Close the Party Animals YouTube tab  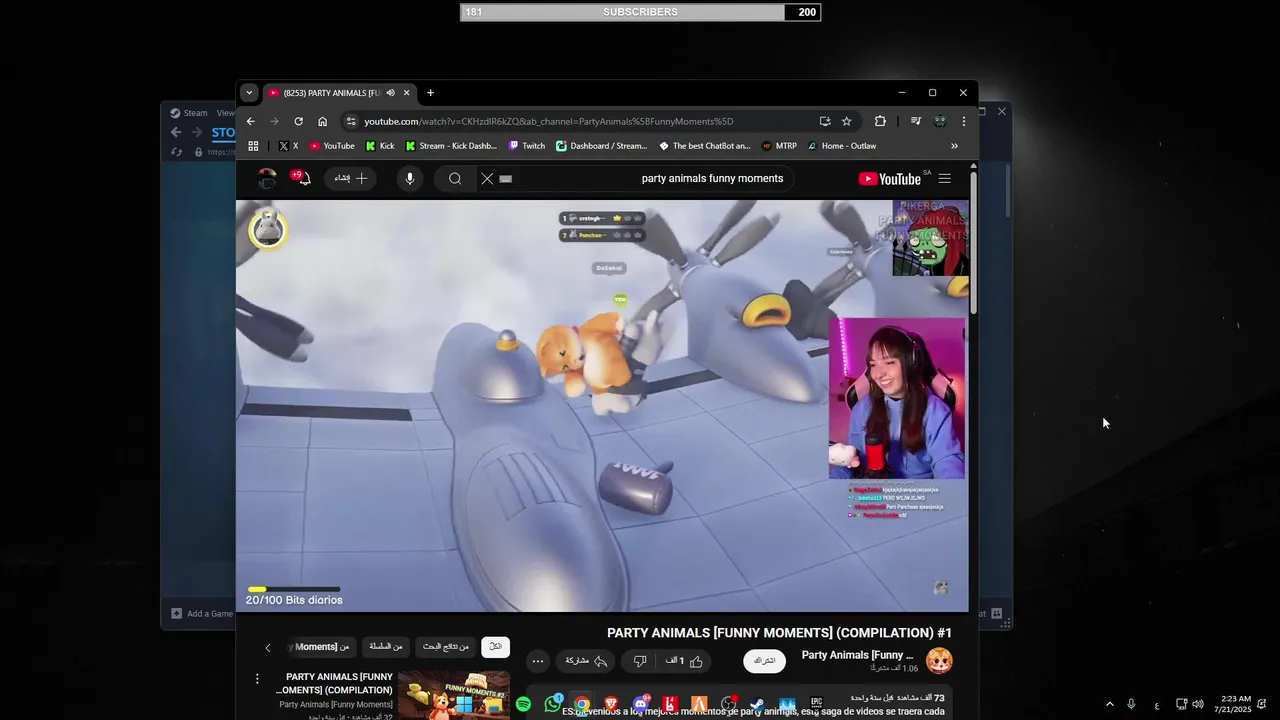[x=406, y=93]
